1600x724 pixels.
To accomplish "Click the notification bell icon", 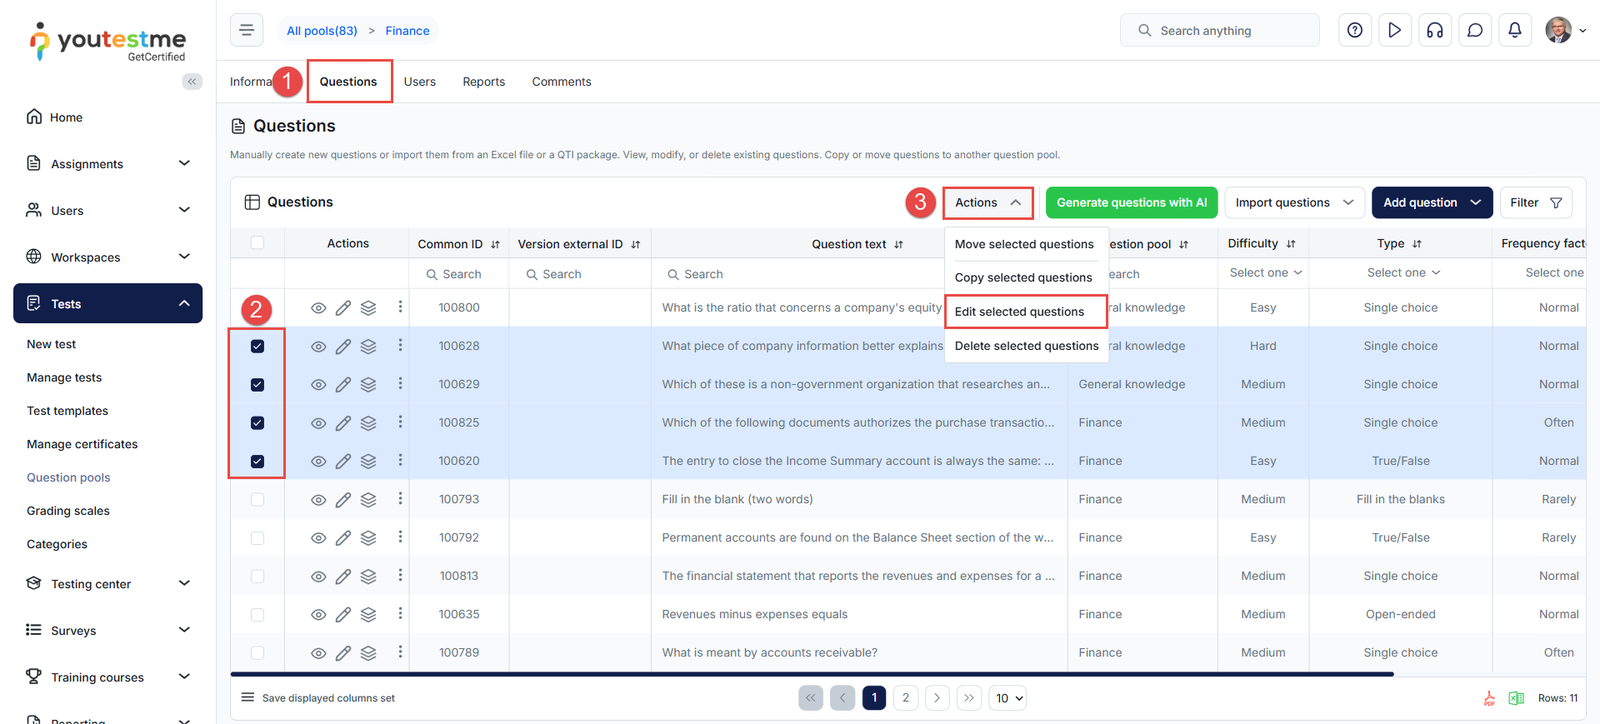I will [1514, 30].
